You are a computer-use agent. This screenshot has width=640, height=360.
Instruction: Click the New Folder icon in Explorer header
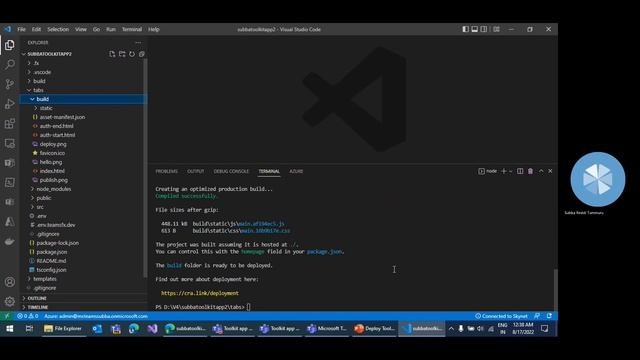(x=122, y=54)
